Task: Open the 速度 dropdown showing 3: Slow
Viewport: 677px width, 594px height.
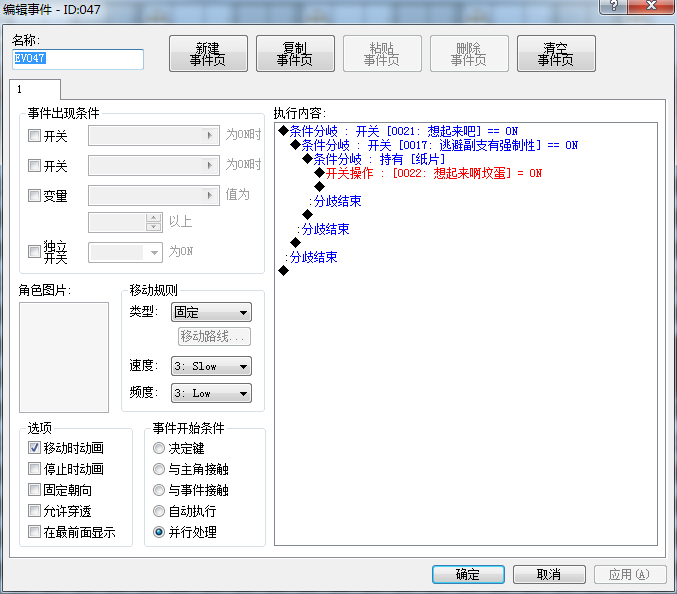Action: point(211,366)
